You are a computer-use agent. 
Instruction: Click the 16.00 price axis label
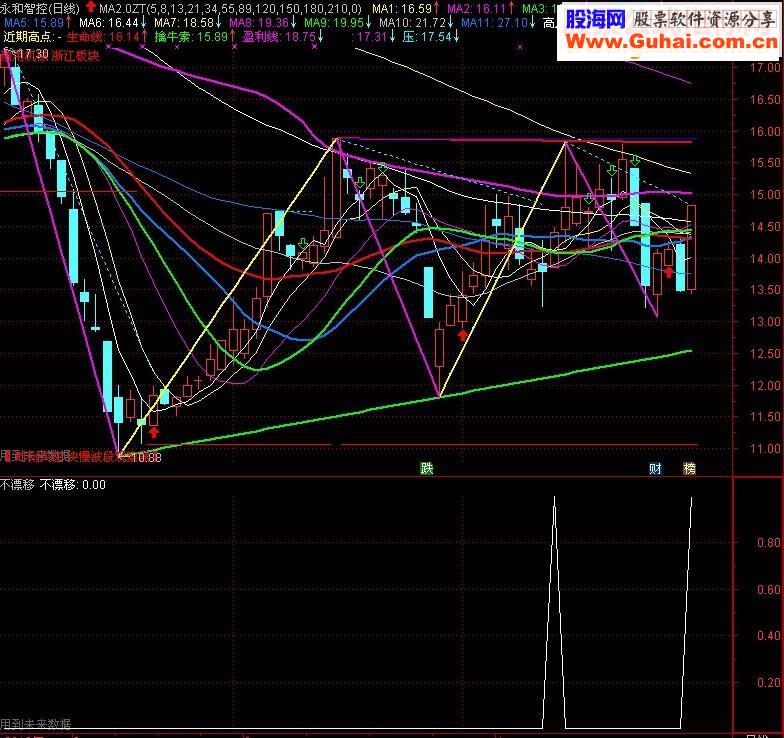[764, 132]
